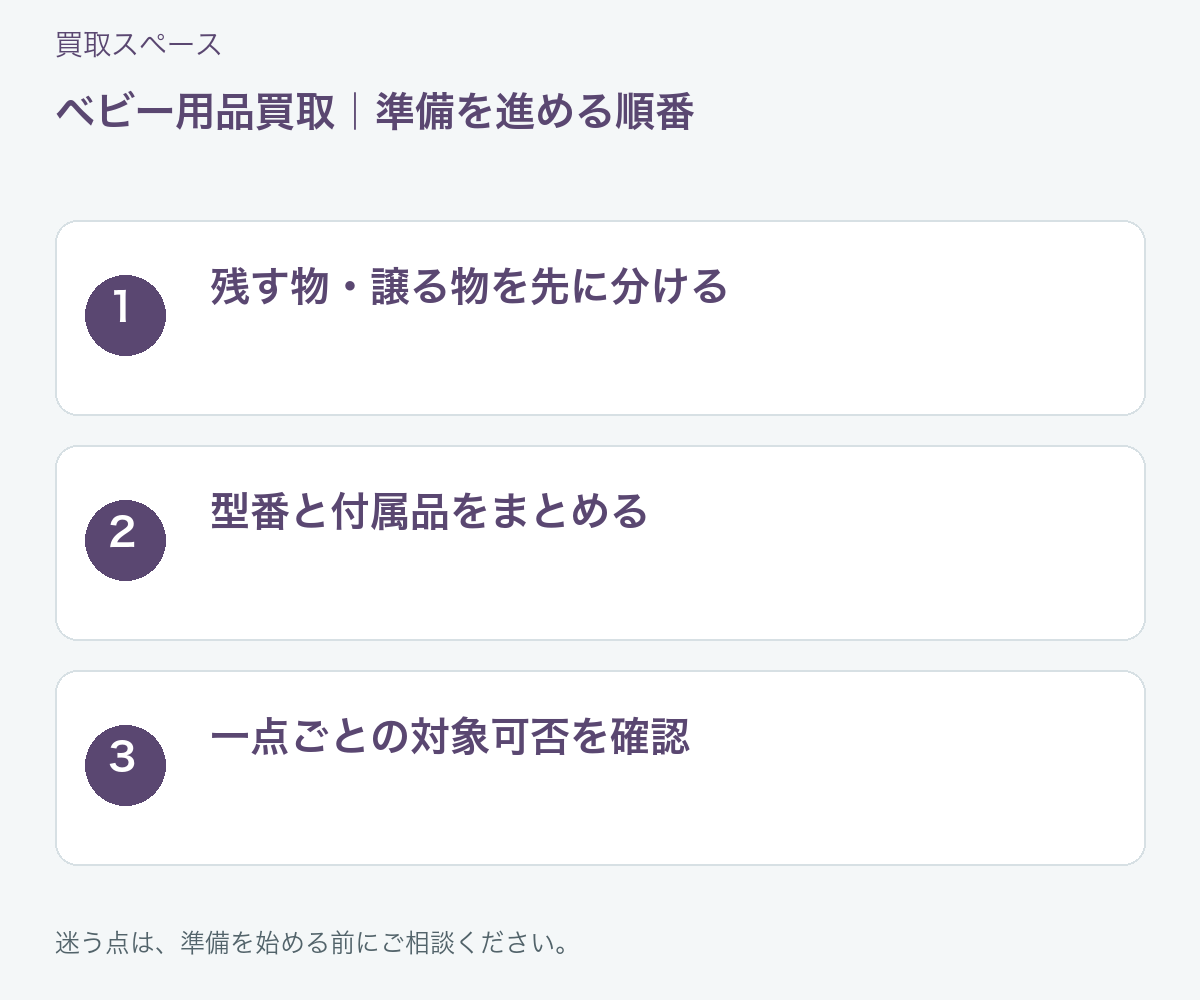Click the word 残す物 in step one

point(270,287)
